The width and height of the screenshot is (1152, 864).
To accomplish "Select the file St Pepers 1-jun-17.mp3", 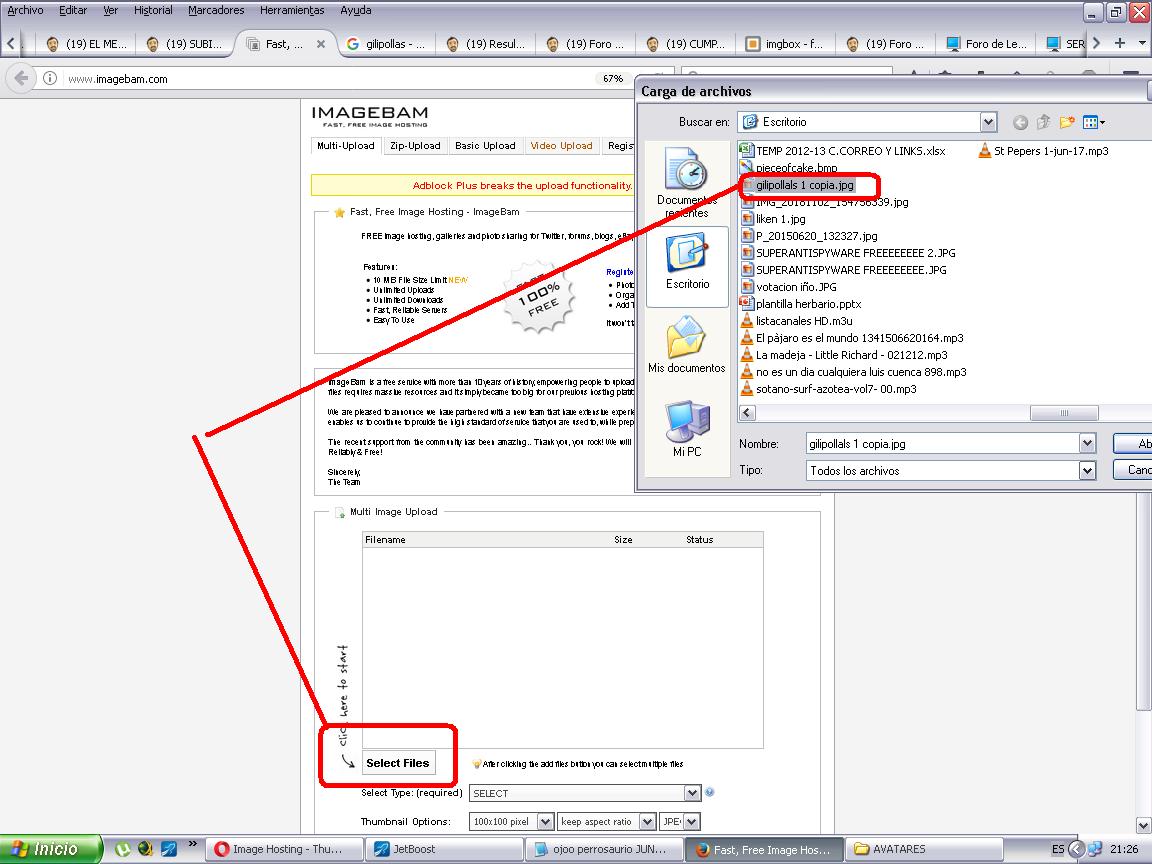I will pos(1043,151).
